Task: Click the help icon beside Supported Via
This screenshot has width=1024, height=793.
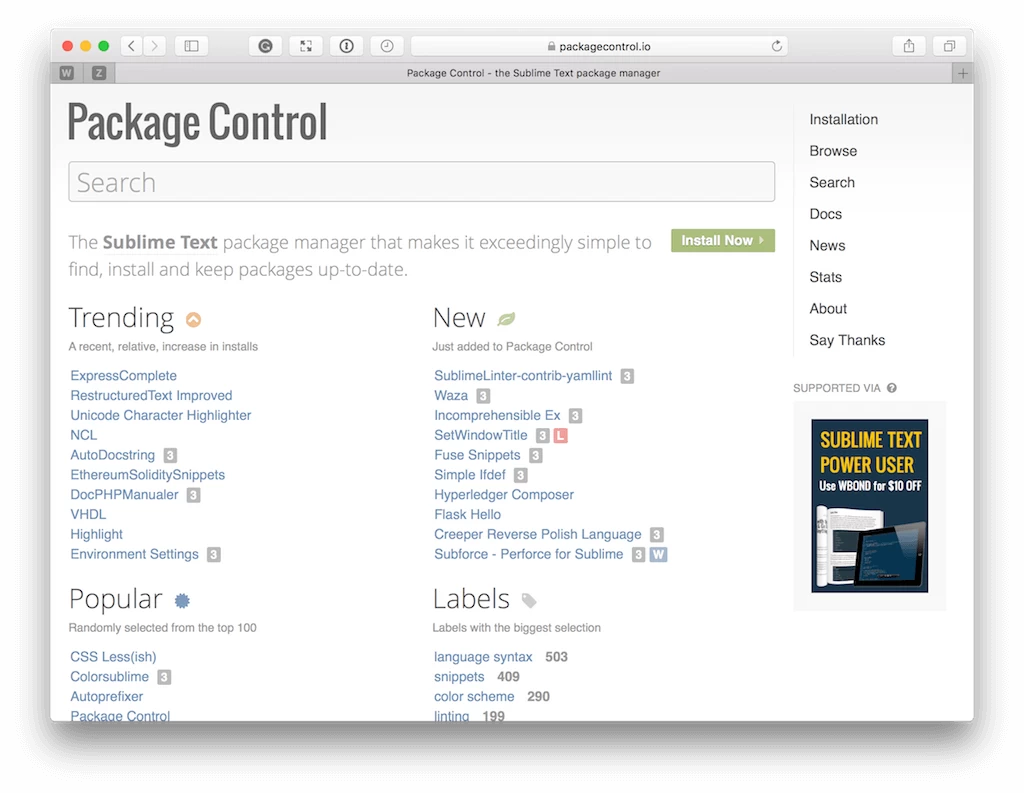Action: pos(891,388)
